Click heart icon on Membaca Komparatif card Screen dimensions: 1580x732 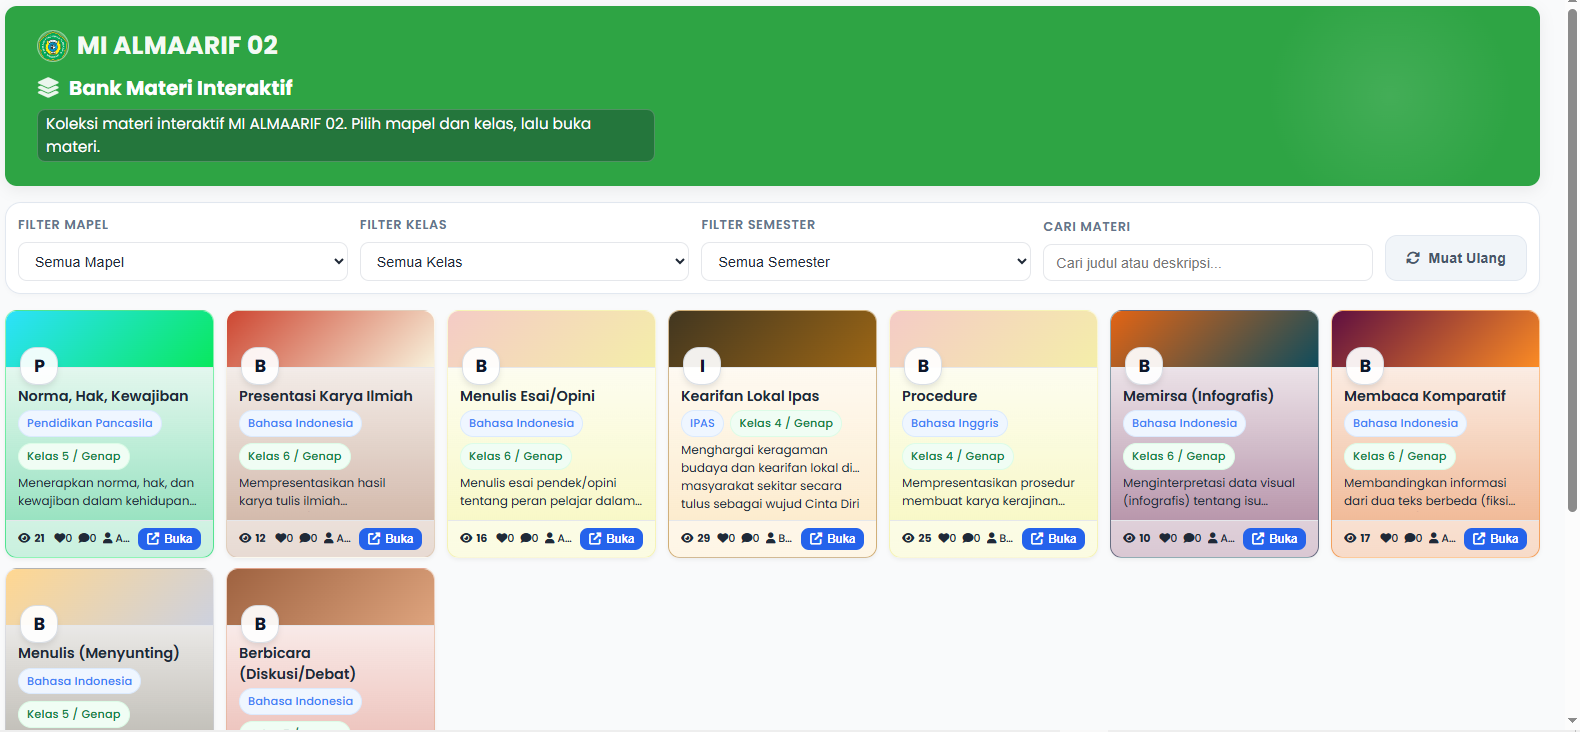pos(1385,538)
